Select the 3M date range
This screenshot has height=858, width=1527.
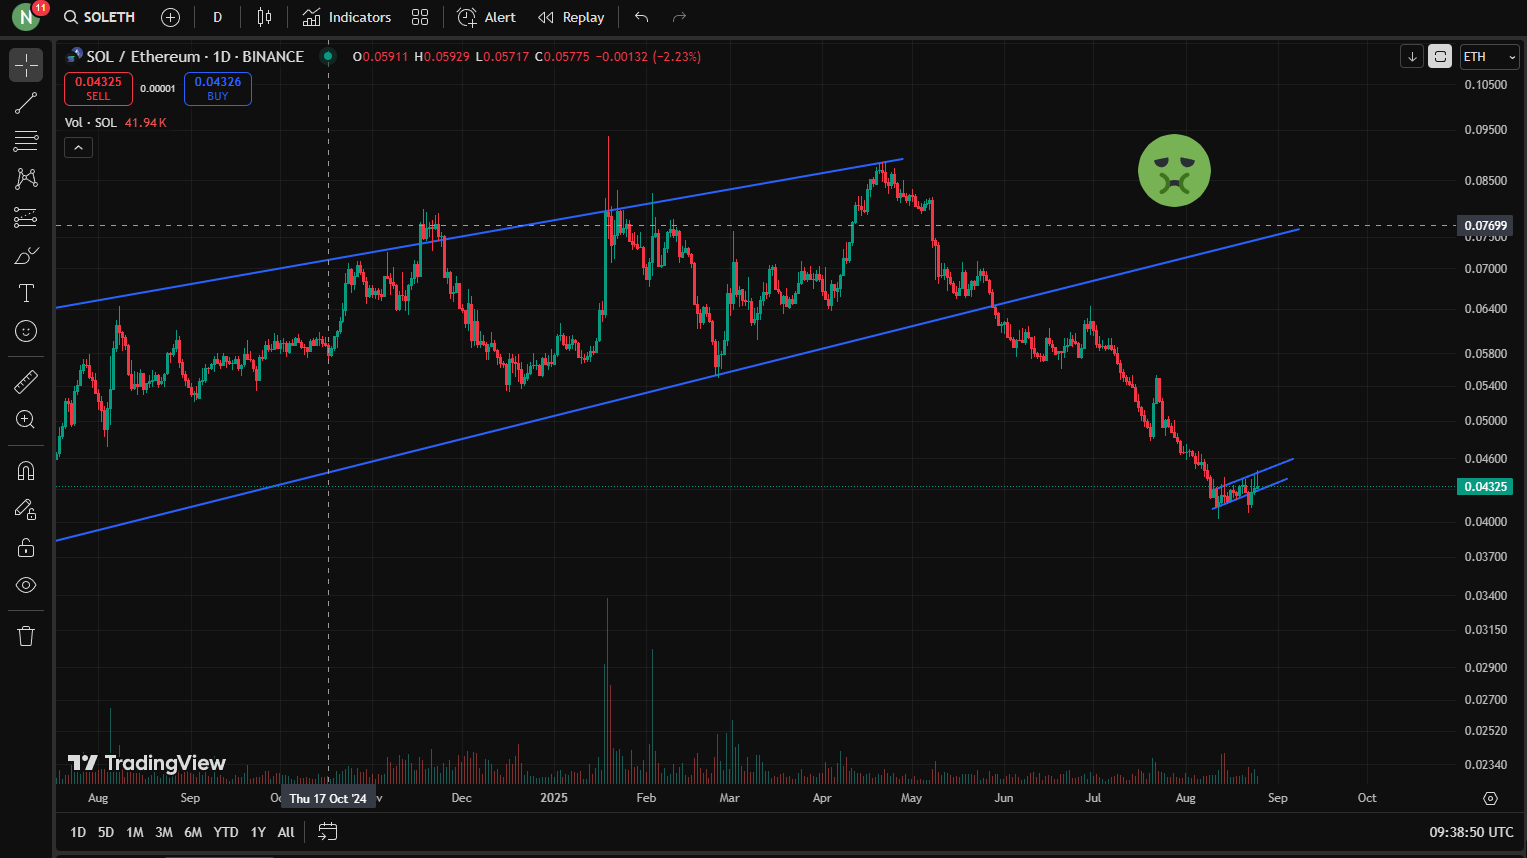coord(164,832)
